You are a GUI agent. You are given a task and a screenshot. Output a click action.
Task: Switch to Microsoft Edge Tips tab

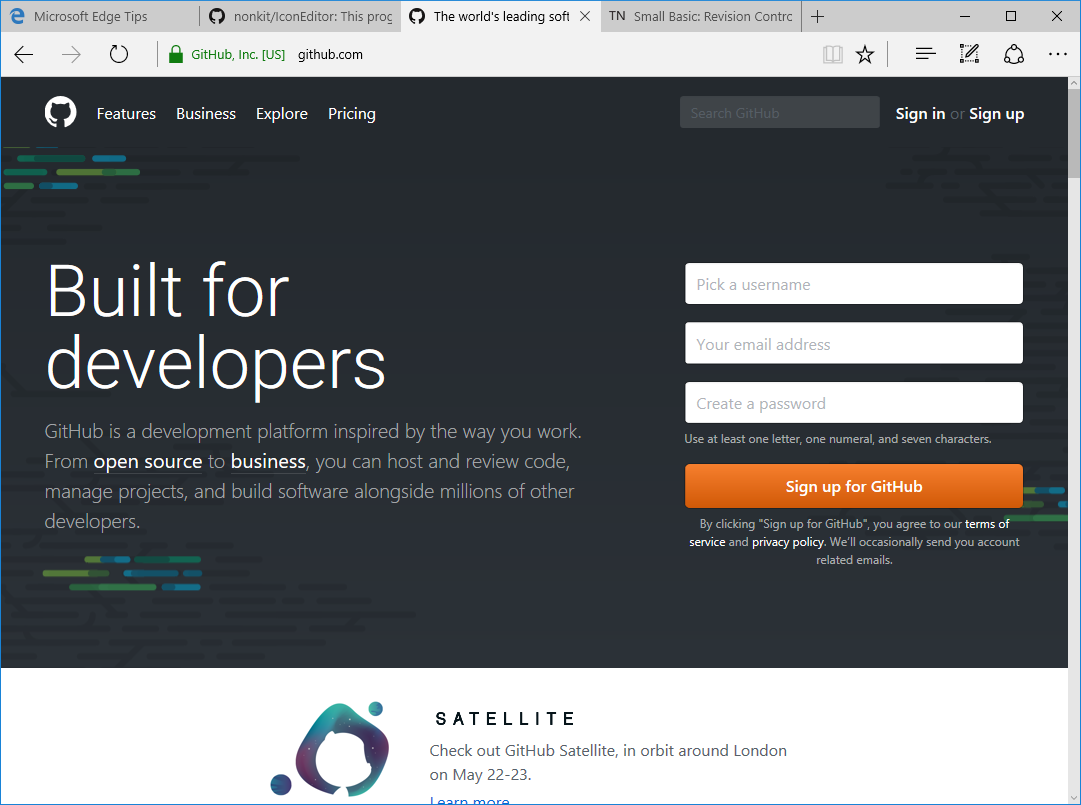click(x=100, y=17)
